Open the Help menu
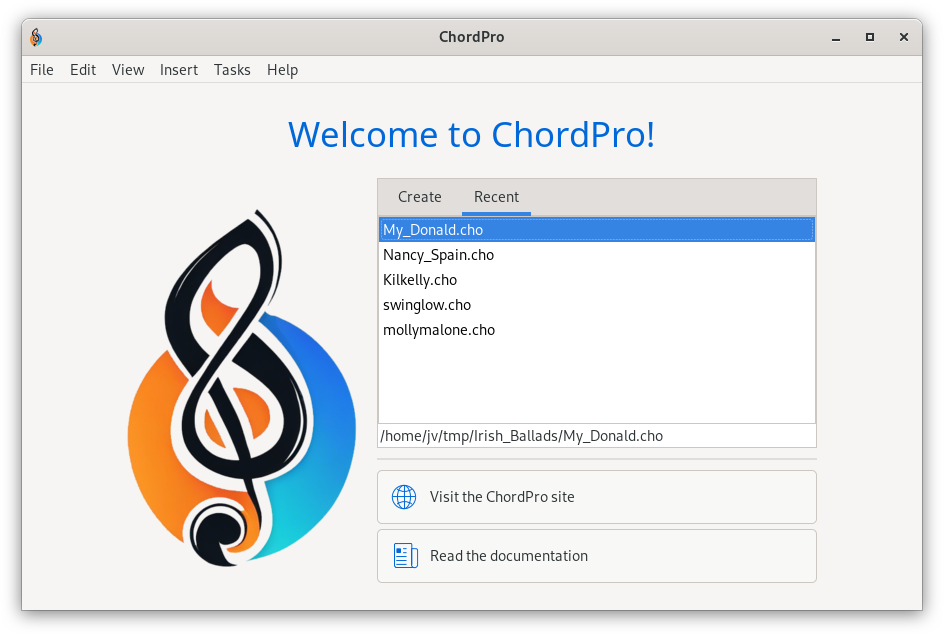This screenshot has width=944, height=635. point(282,70)
